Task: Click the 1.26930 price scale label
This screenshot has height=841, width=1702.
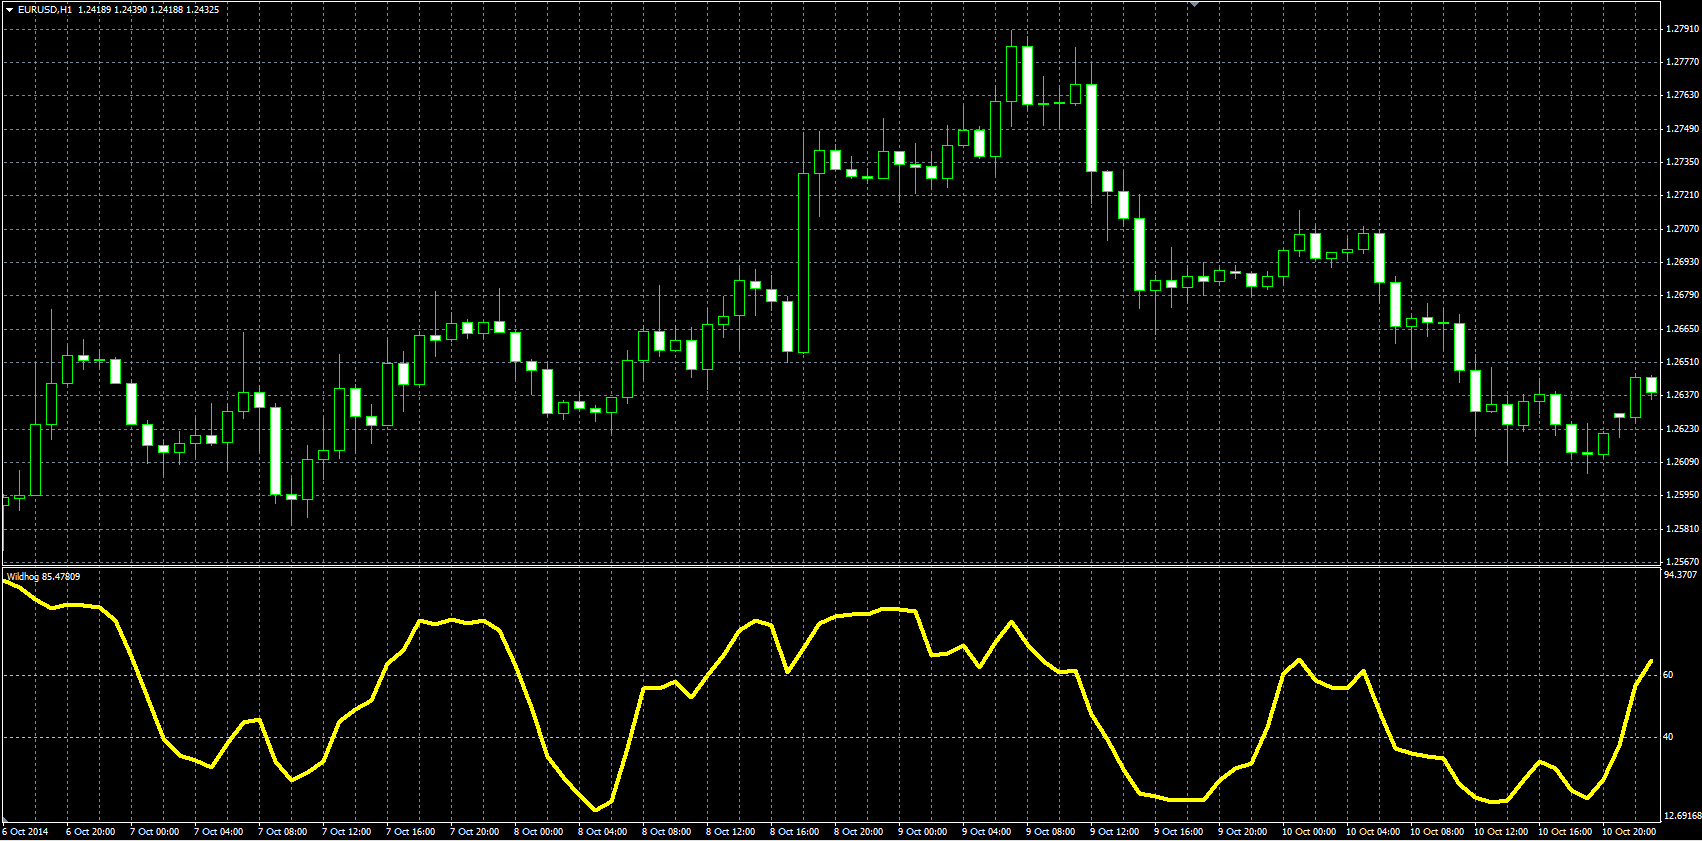Action: click(x=1682, y=262)
